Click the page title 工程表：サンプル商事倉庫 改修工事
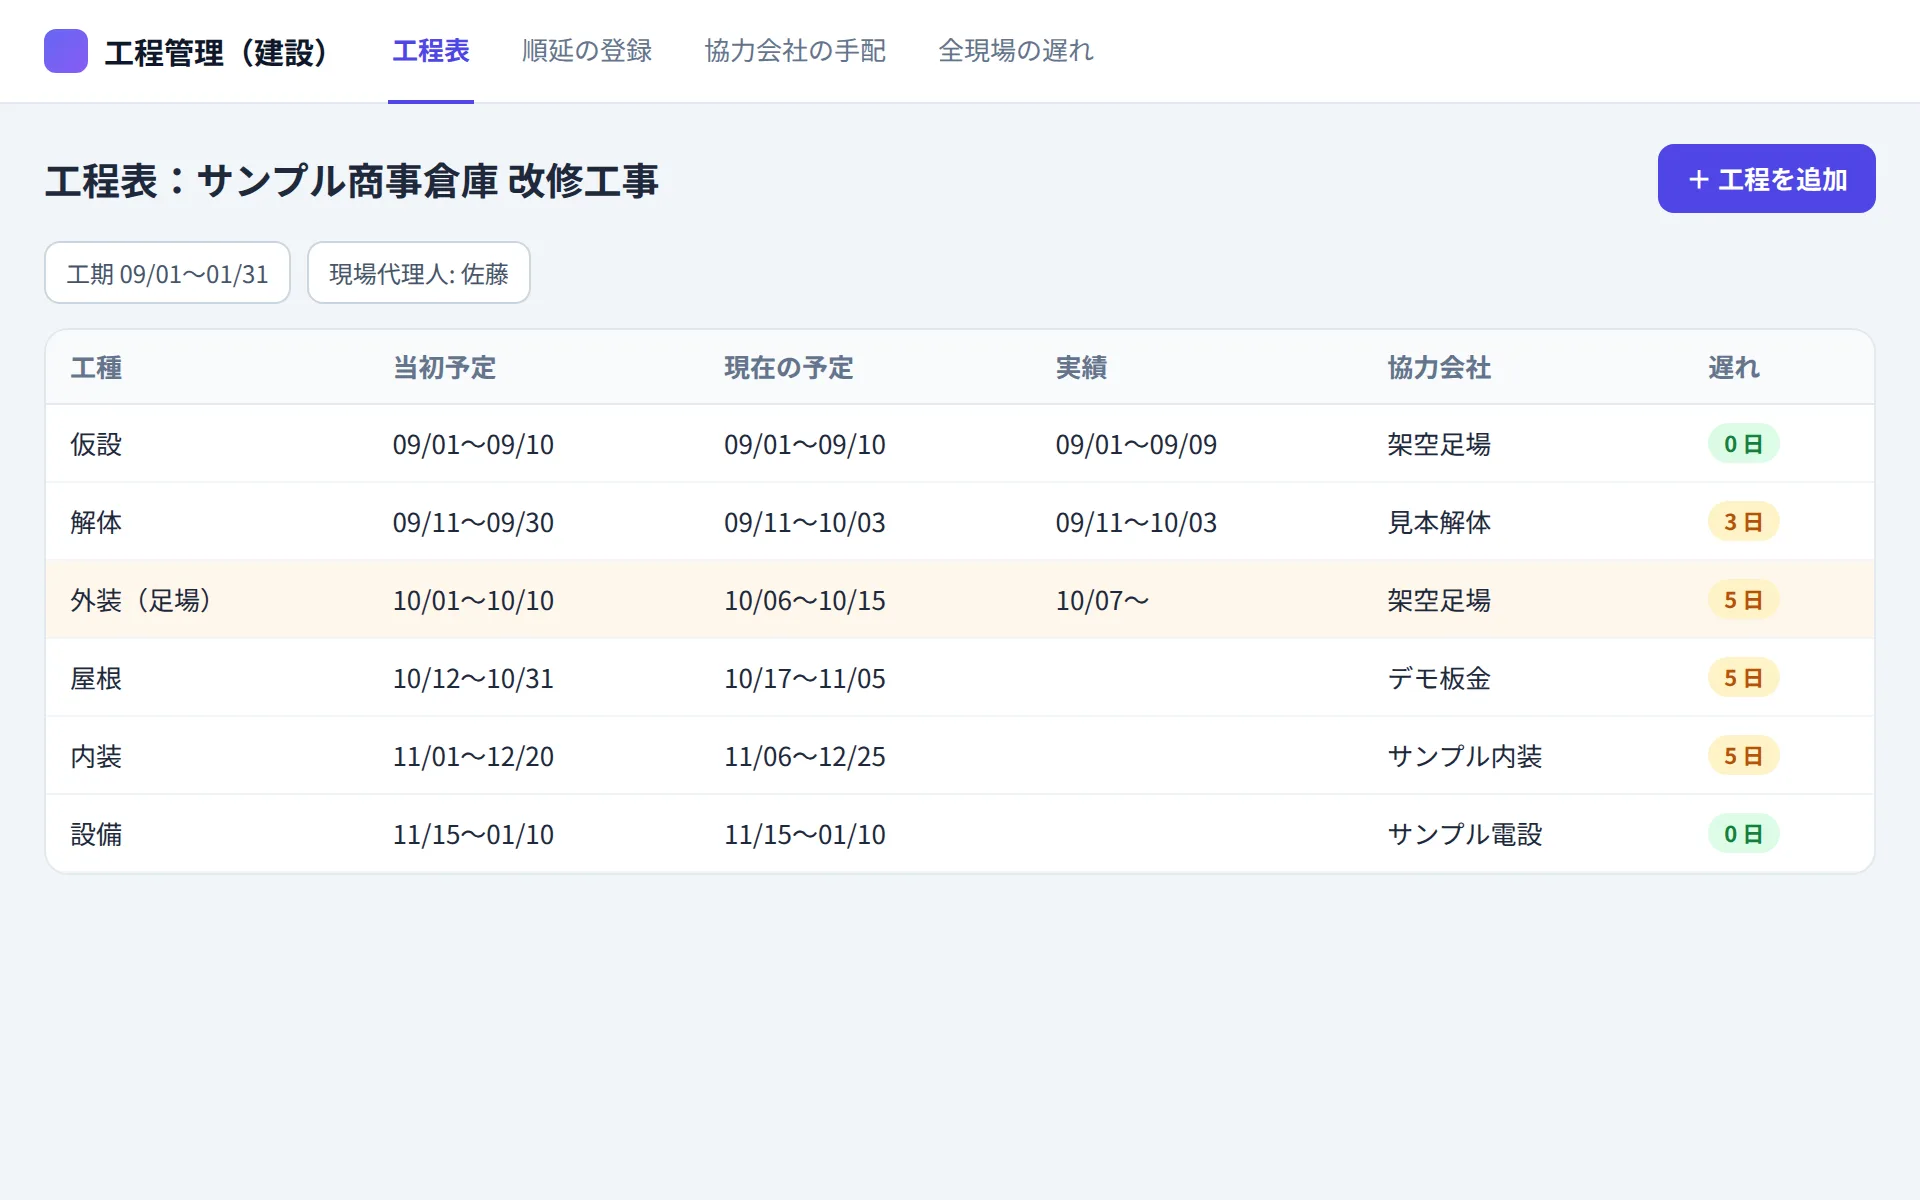The image size is (1920, 1200). tap(352, 181)
